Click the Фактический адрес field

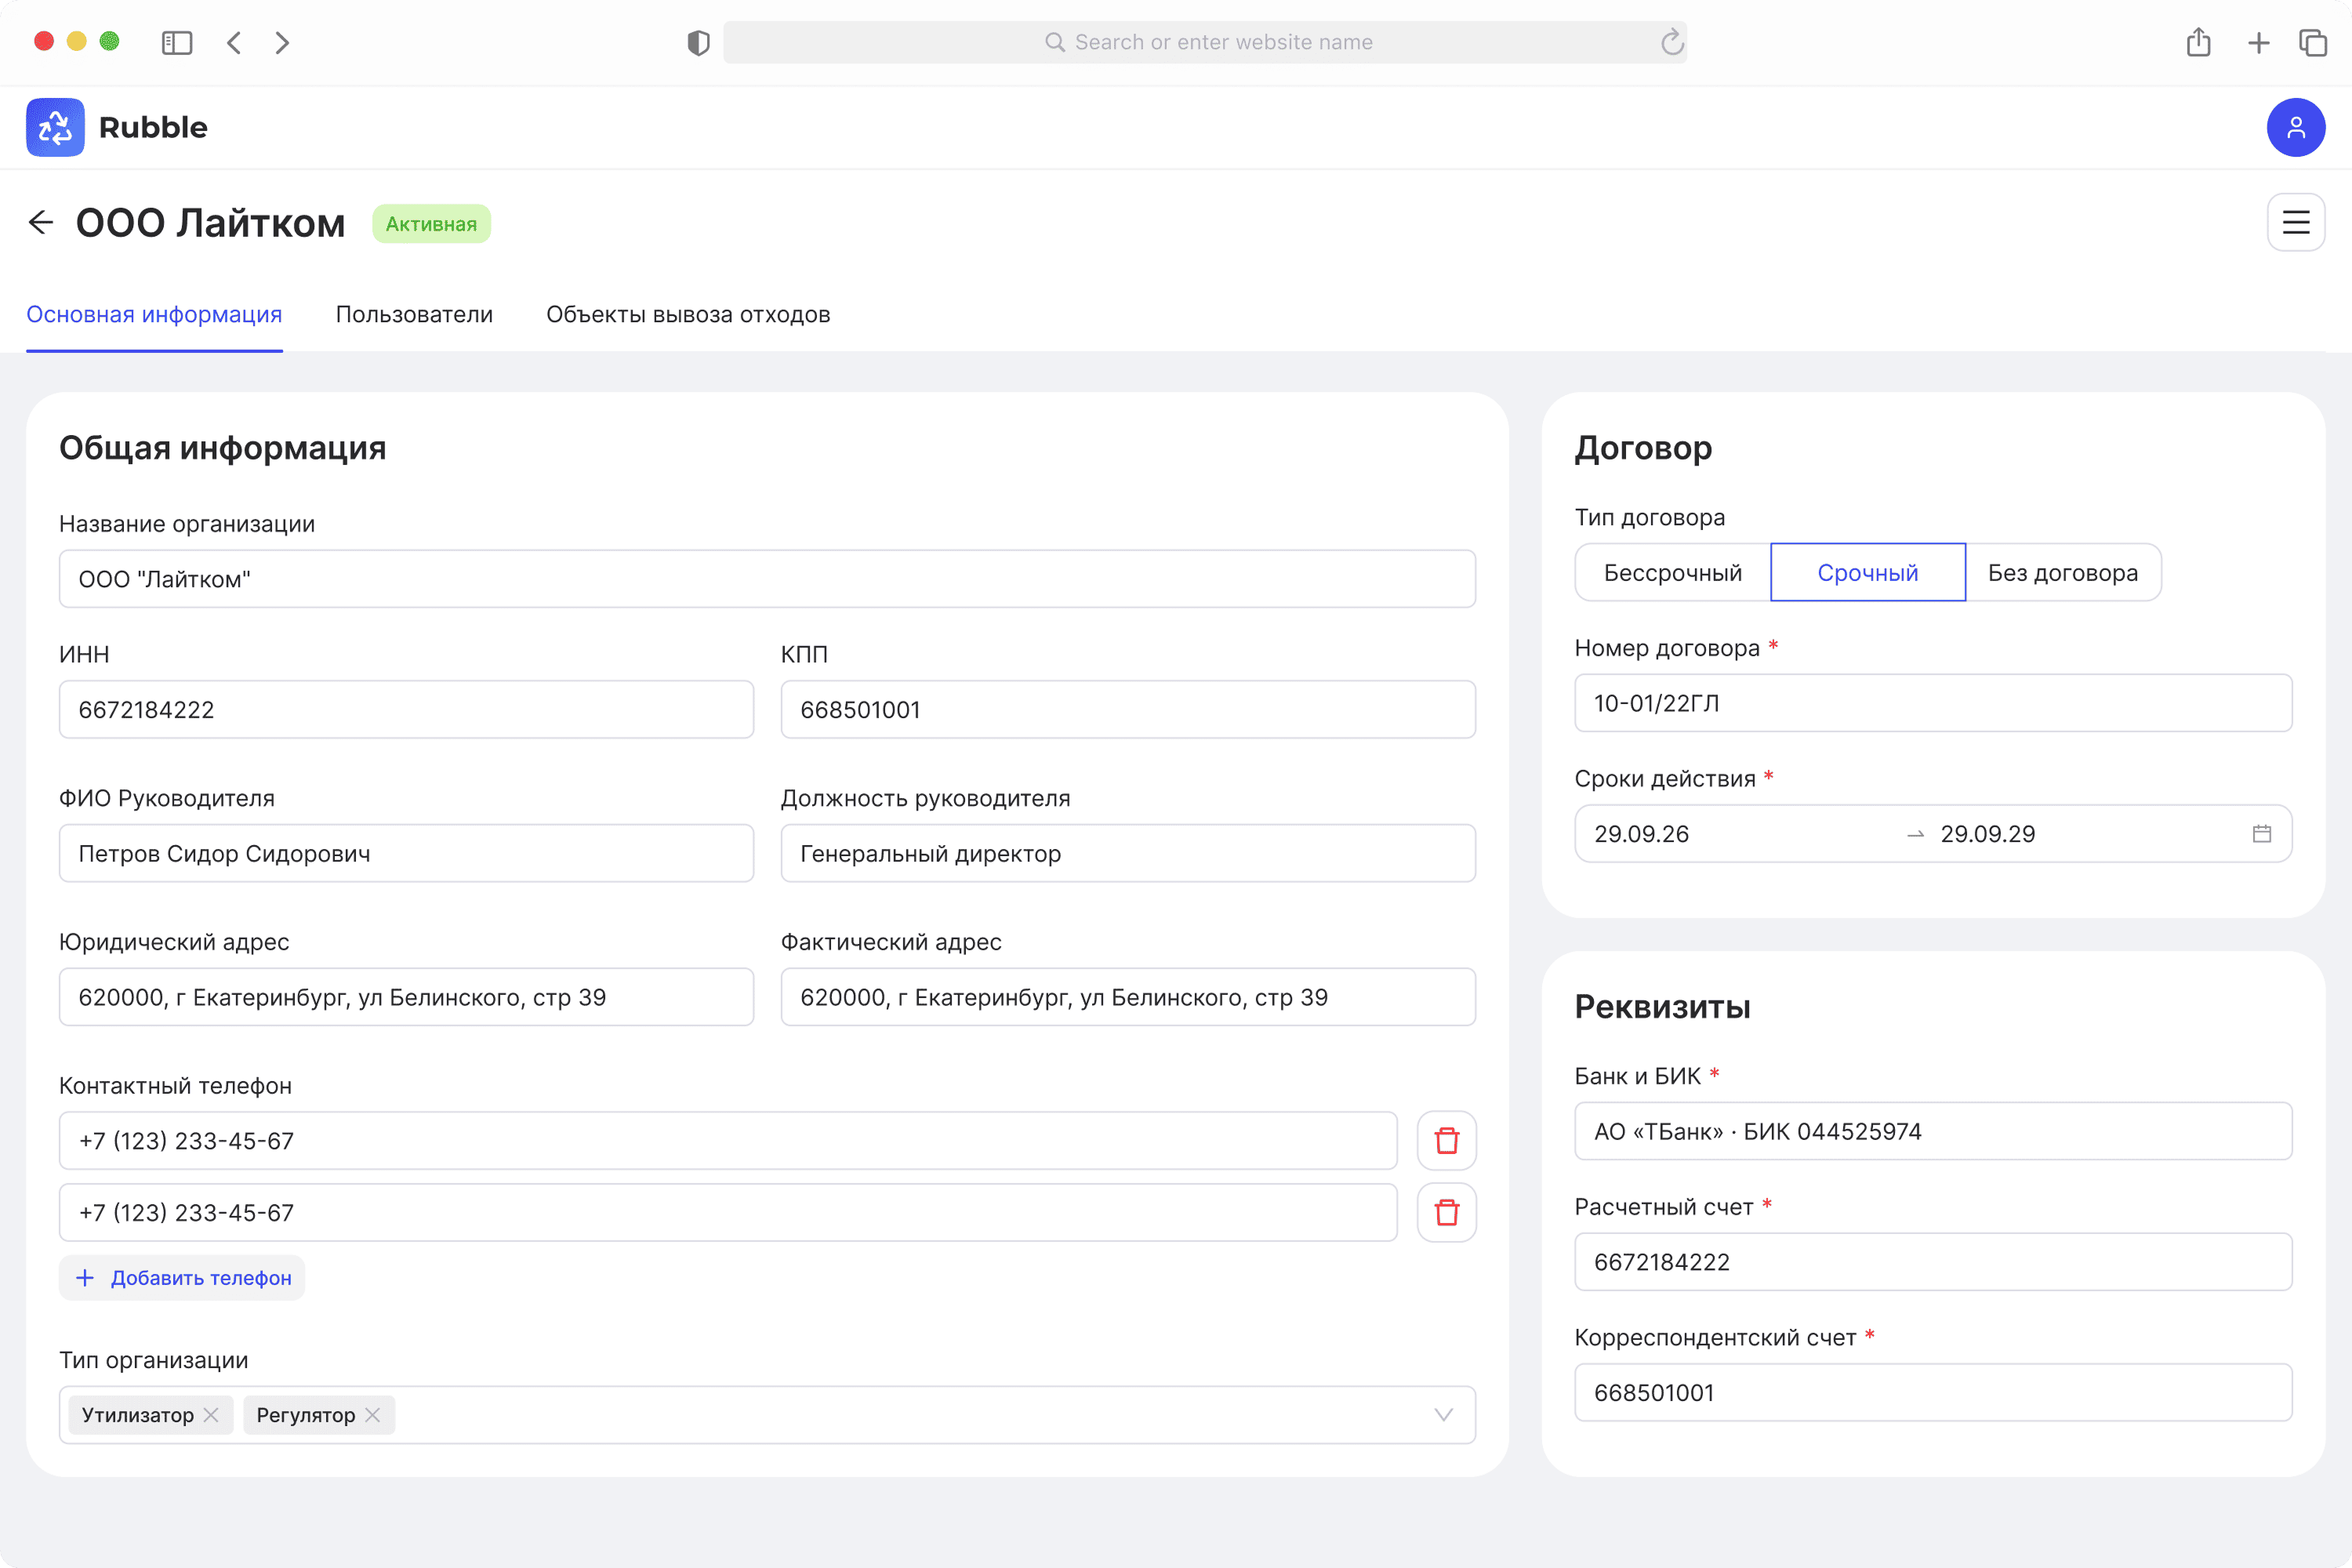(1128, 996)
